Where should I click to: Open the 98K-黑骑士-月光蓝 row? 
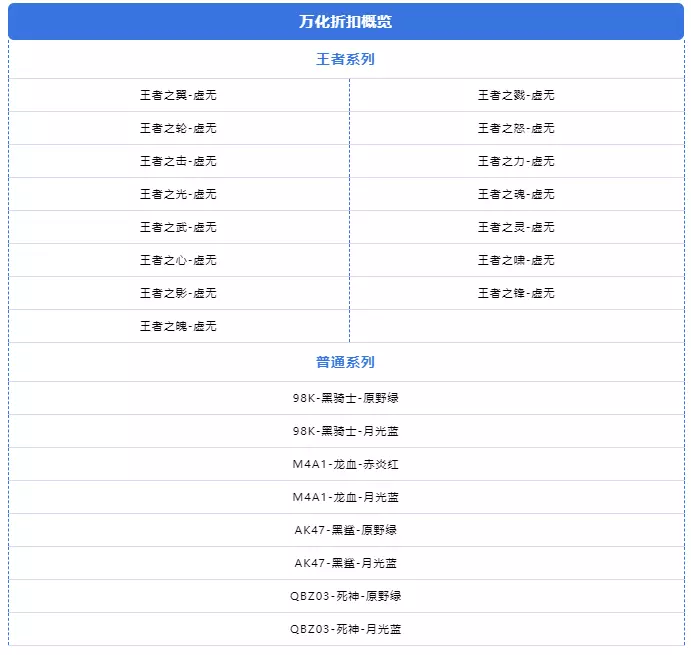(346, 431)
